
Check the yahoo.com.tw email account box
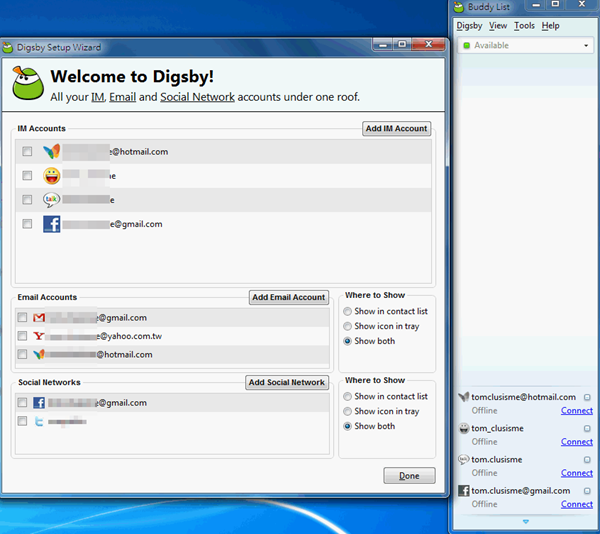[22, 336]
